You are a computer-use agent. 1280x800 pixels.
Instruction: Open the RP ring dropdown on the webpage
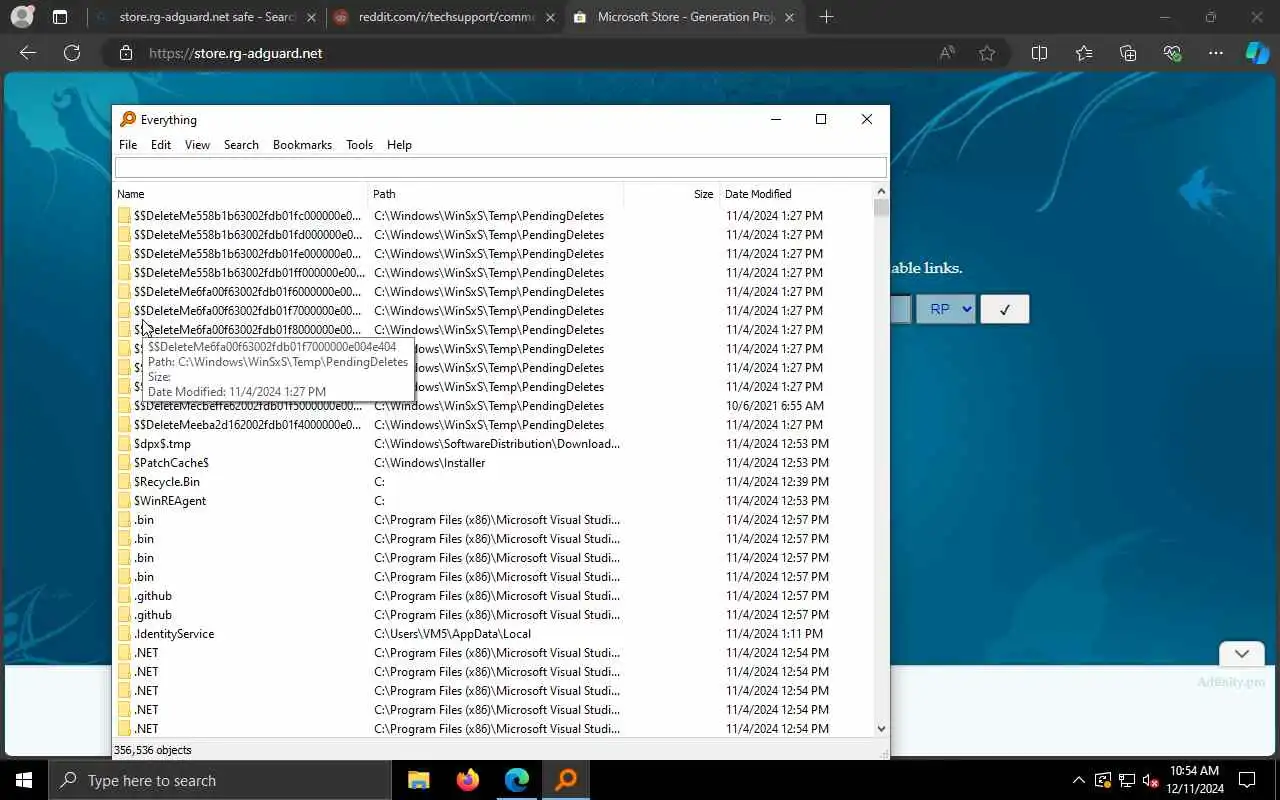(945, 309)
